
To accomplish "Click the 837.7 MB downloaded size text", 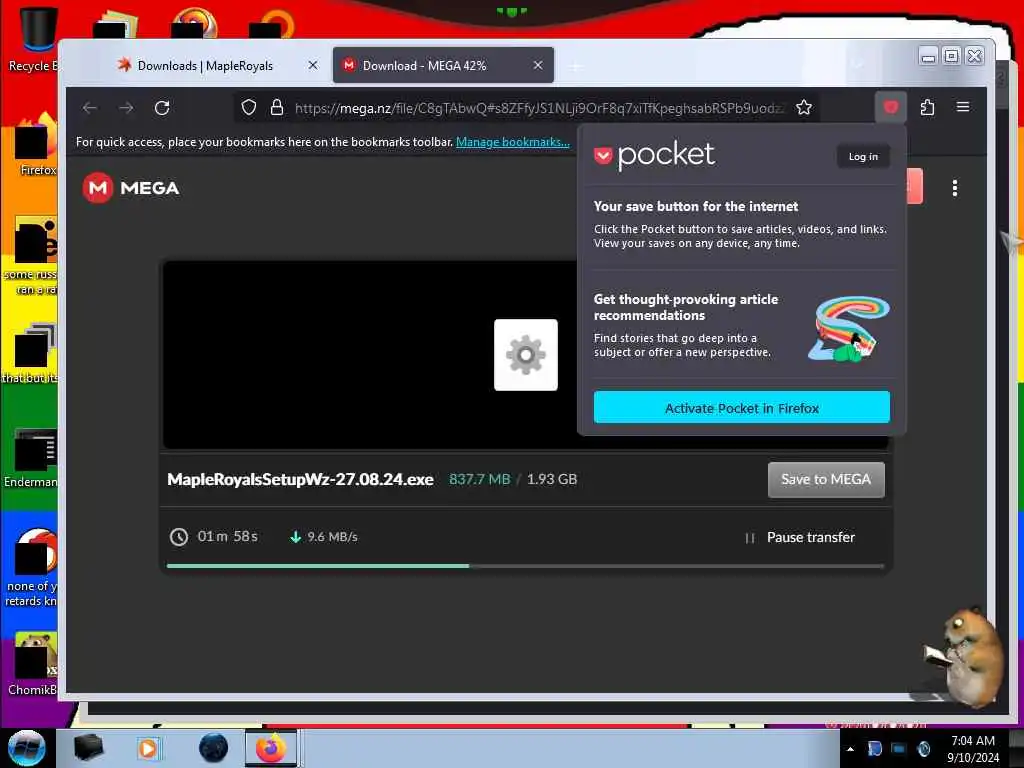I will 479,479.
